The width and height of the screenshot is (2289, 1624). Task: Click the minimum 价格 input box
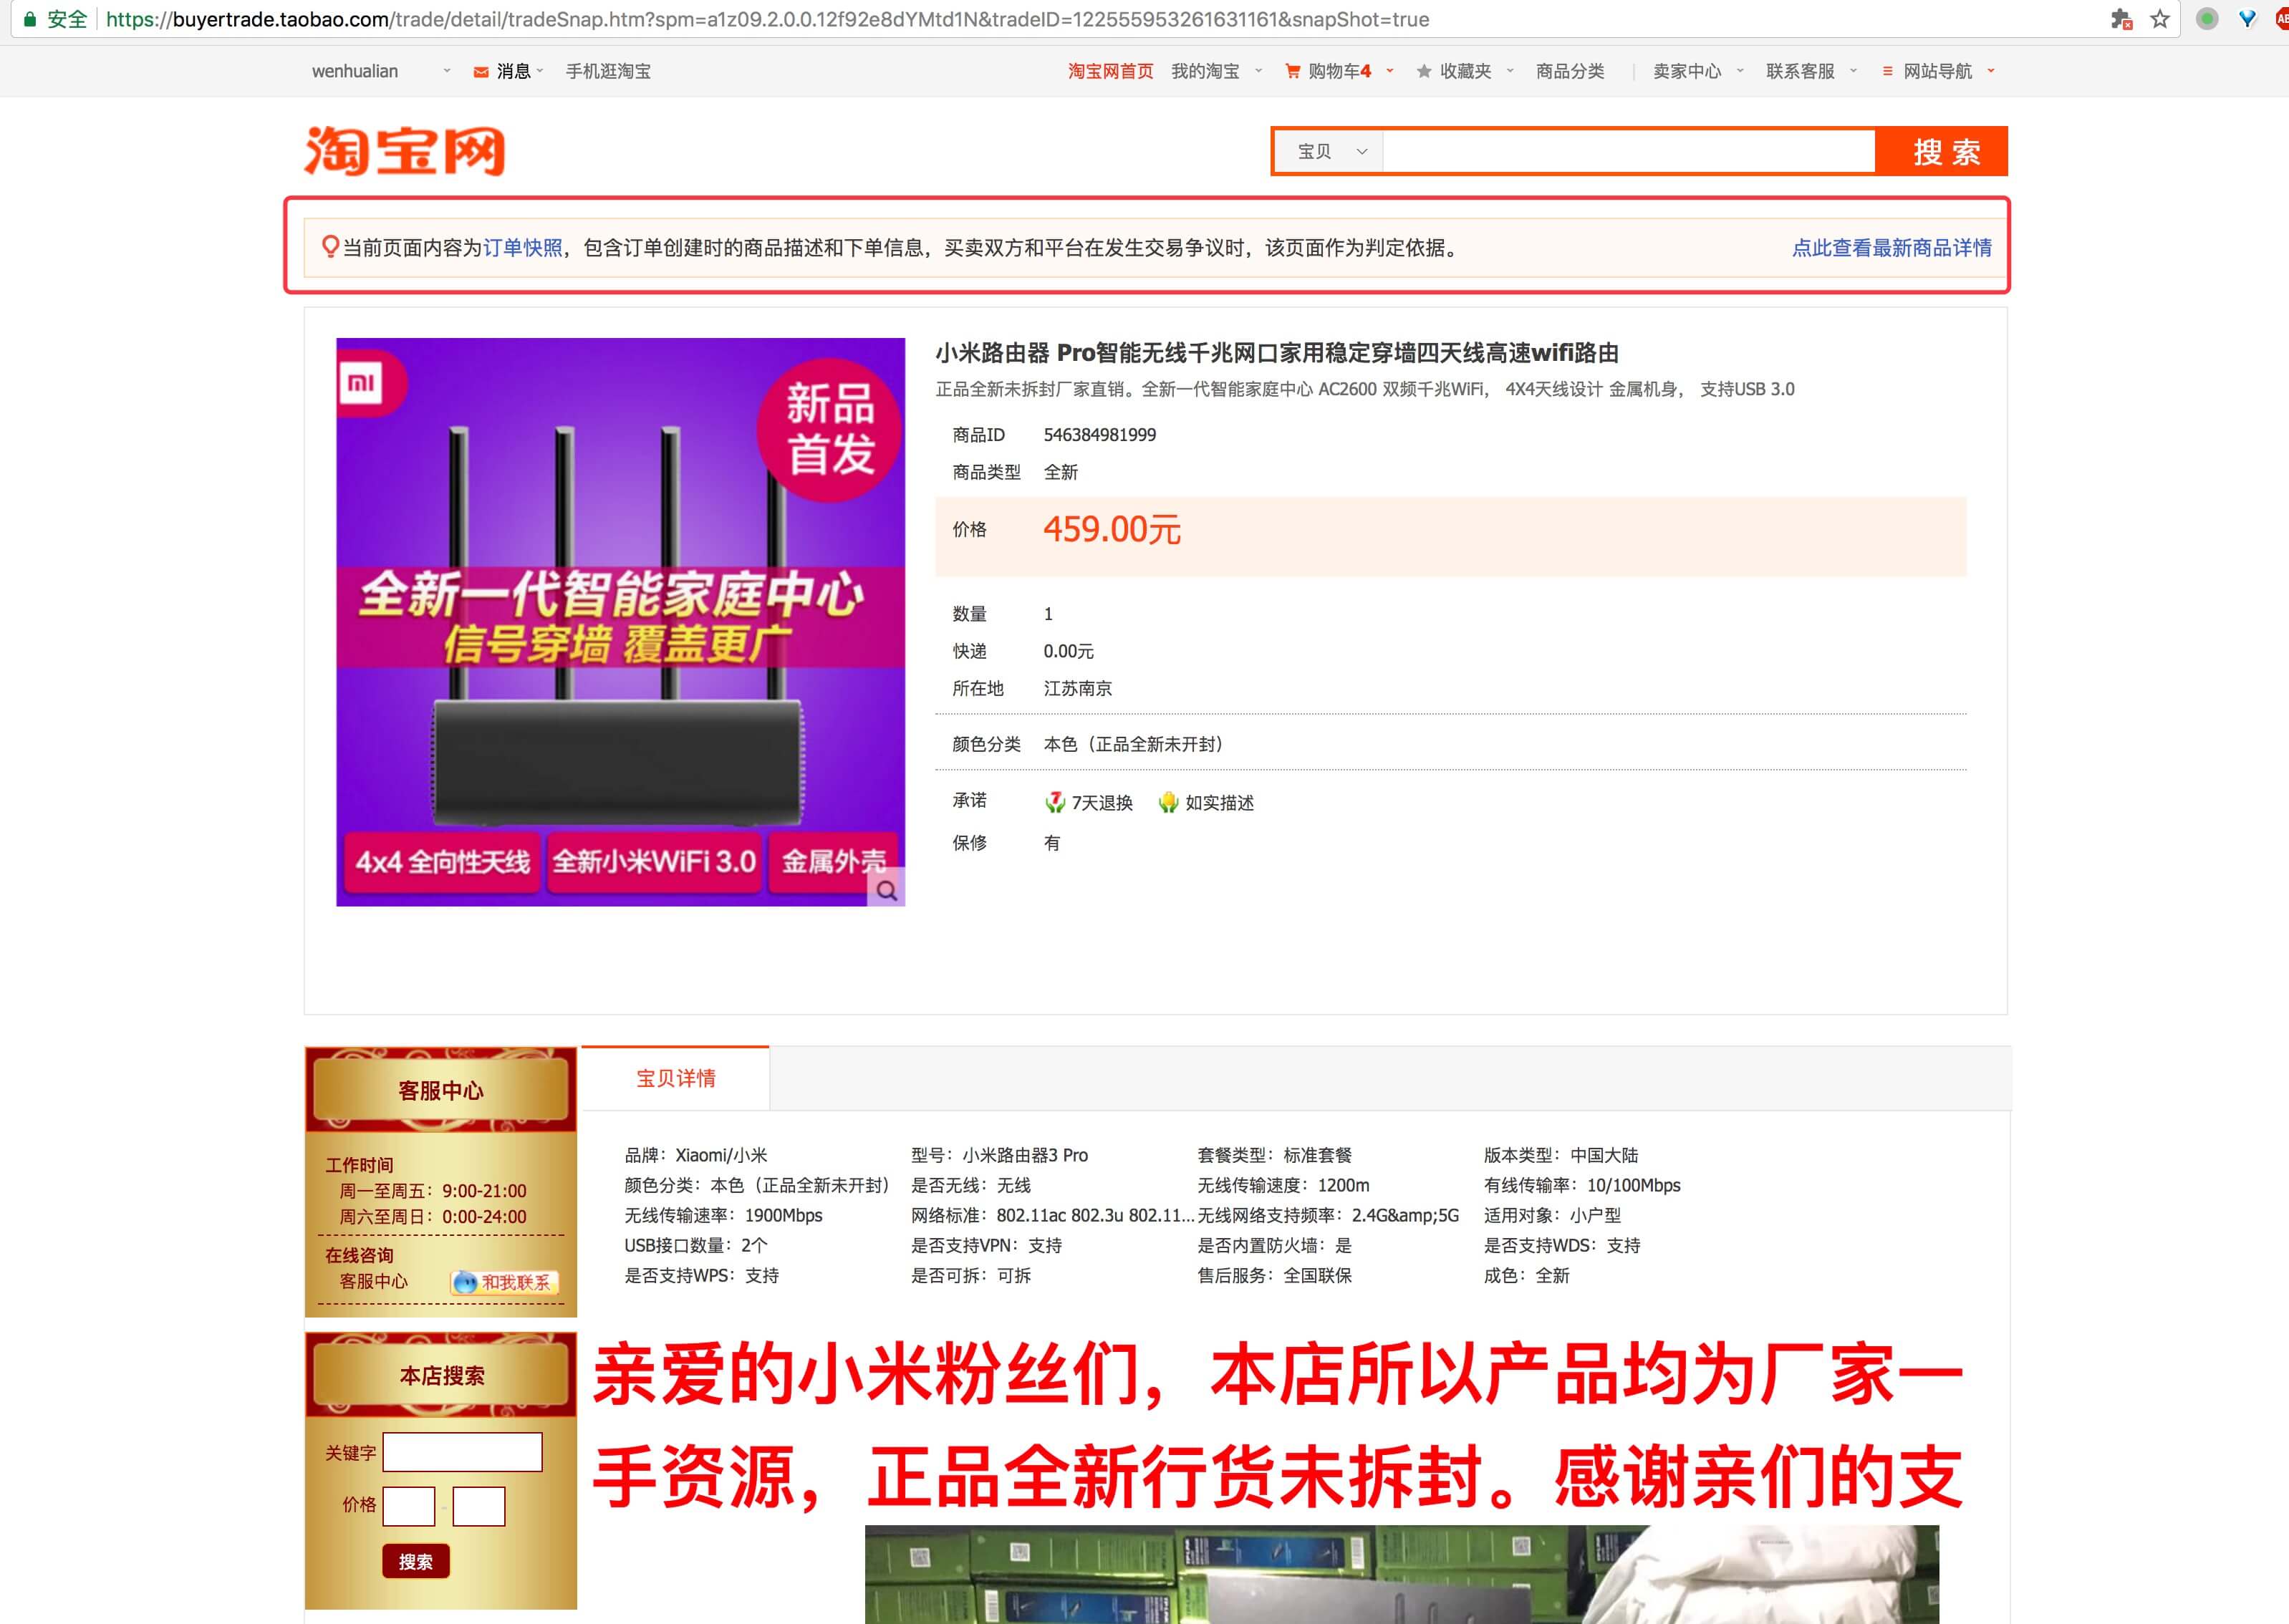point(409,1506)
